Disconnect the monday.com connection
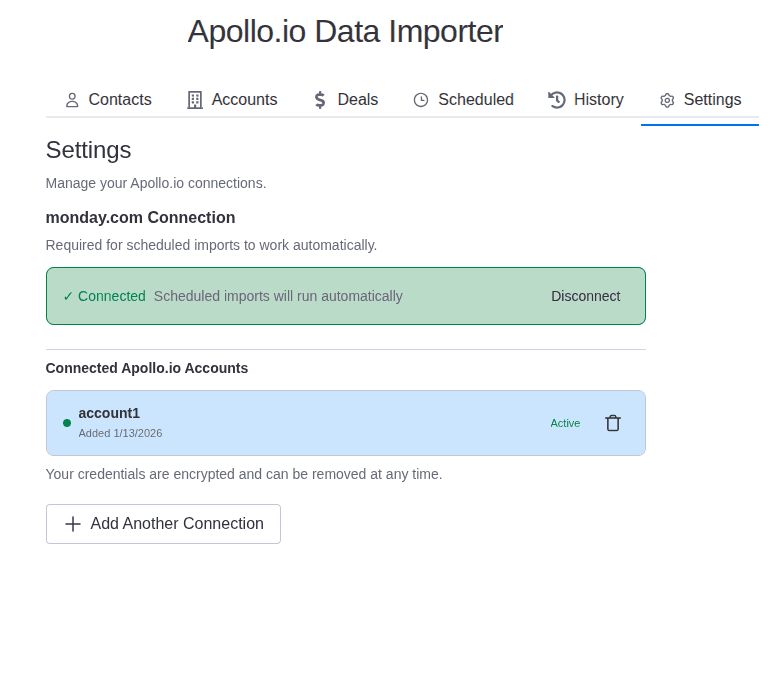 tap(586, 296)
